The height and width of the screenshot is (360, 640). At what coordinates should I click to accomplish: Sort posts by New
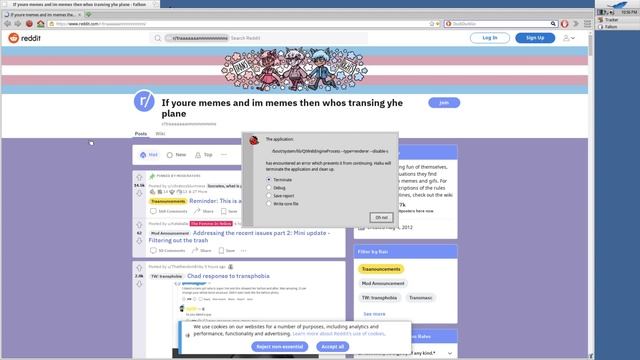point(176,155)
